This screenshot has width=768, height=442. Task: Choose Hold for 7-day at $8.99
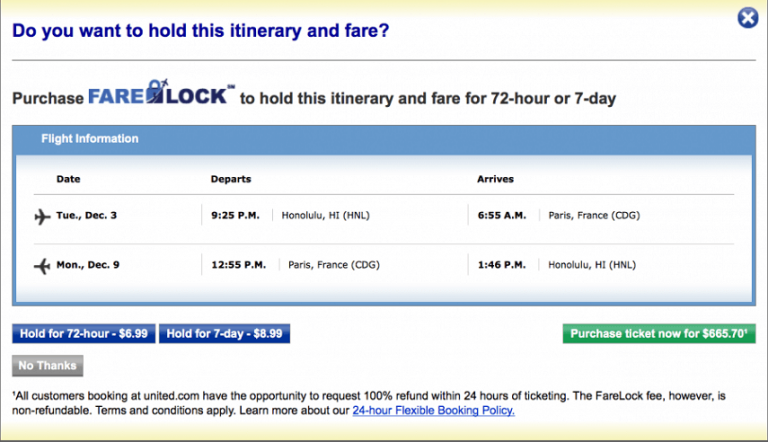[225, 334]
